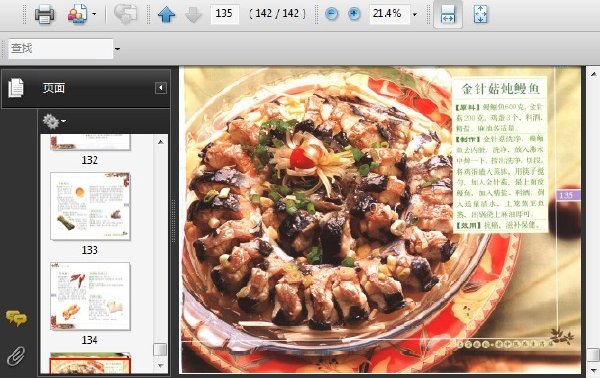Click the thumbnail panel scrollbar thumb
The width and height of the screenshot is (600, 378).
[x=160, y=350]
